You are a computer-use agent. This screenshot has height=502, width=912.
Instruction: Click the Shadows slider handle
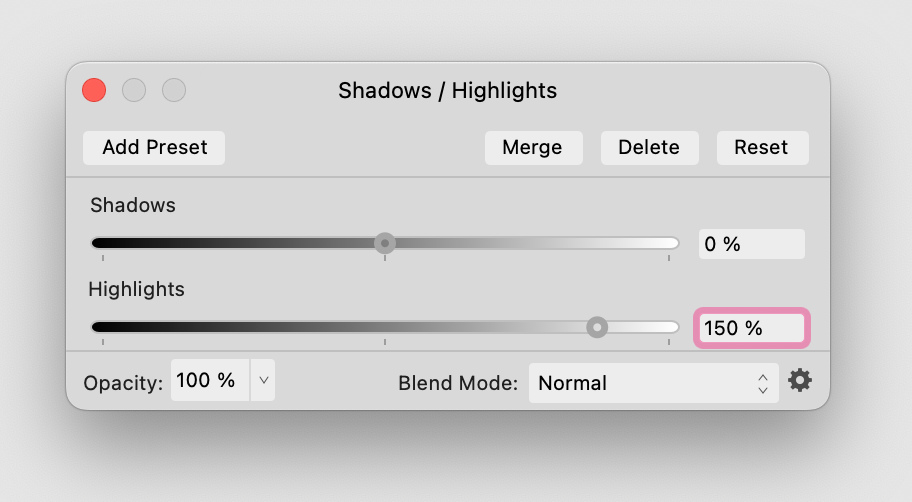(384, 243)
